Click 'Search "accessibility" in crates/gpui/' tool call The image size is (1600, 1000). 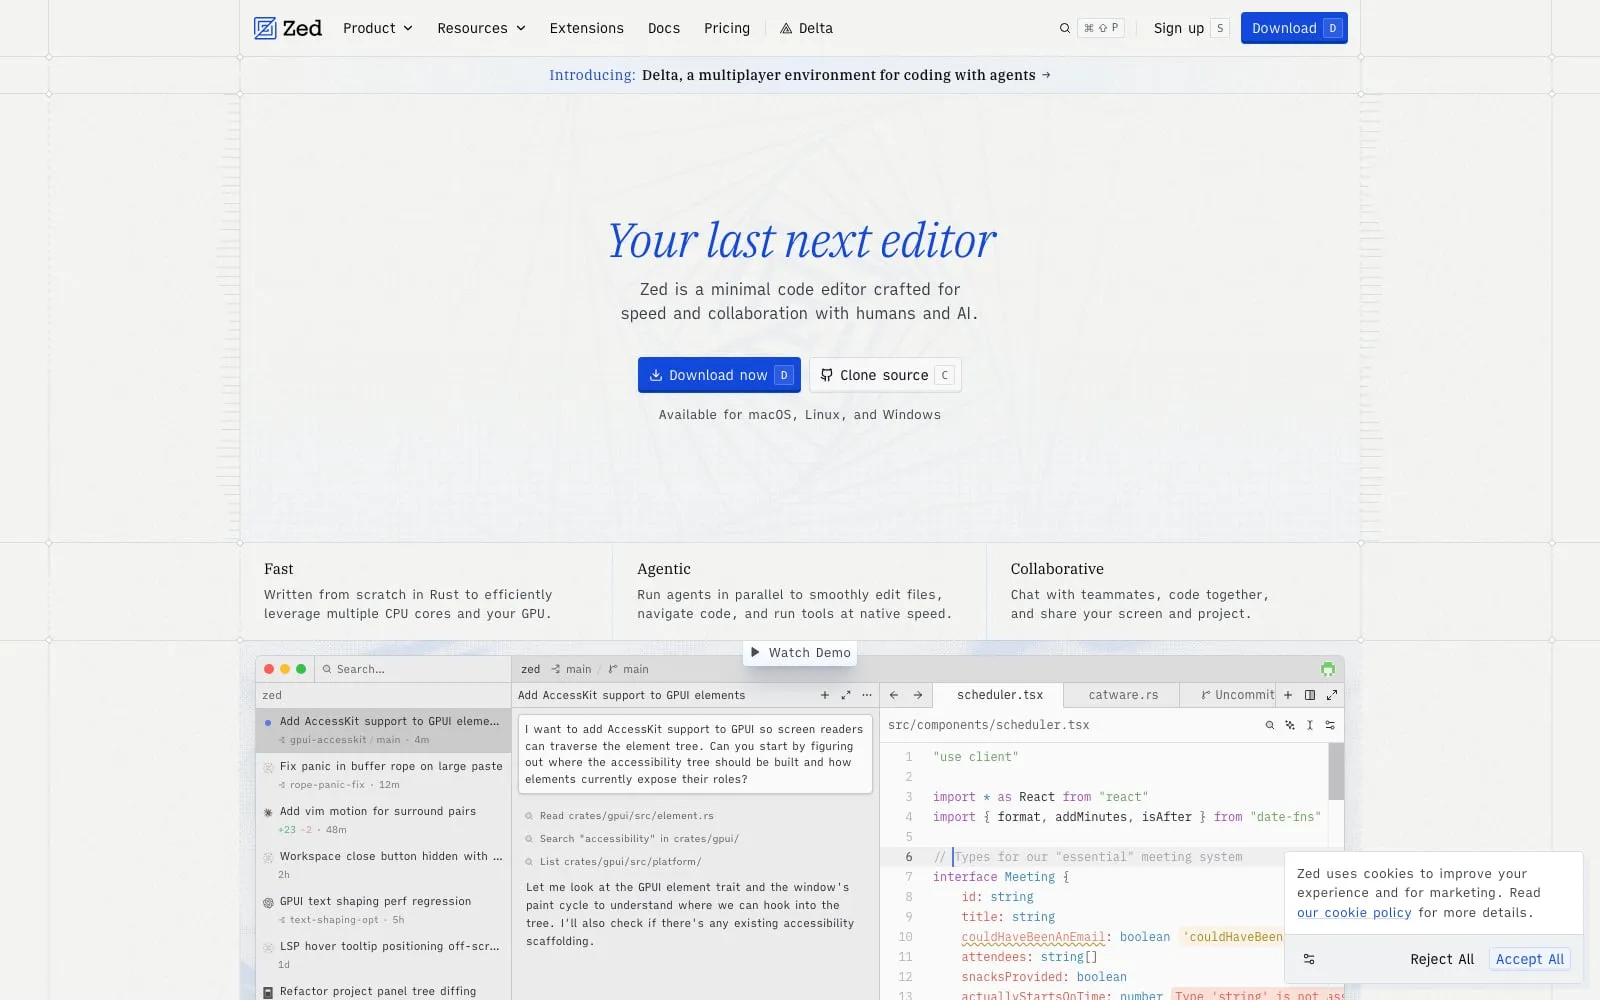click(632, 839)
